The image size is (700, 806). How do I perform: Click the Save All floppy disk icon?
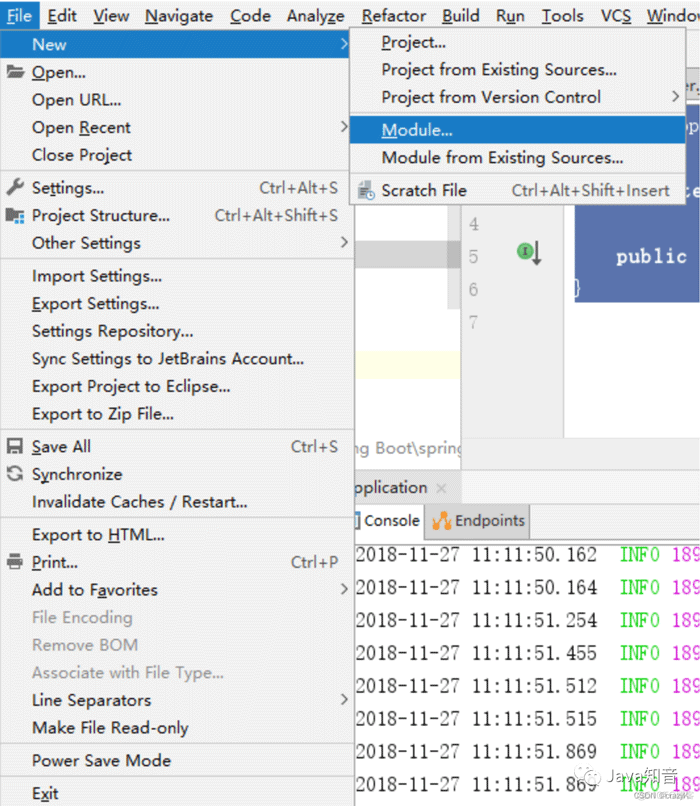point(15,446)
